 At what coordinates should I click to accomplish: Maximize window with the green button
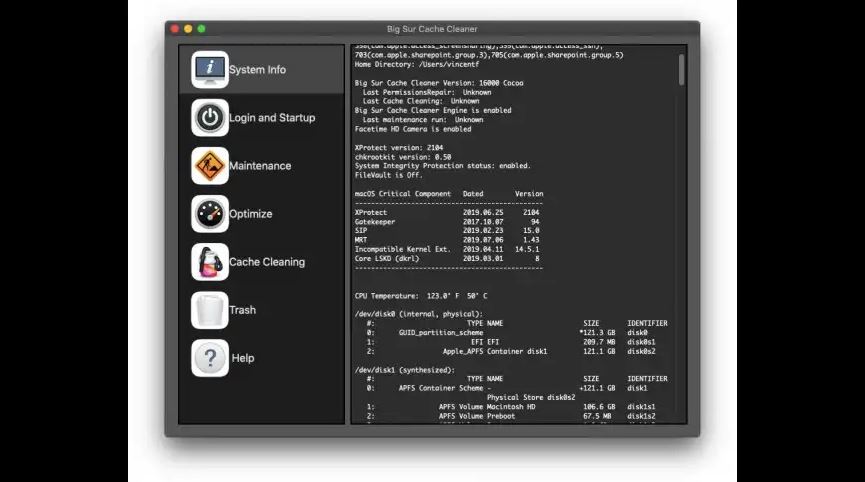tap(201, 29)
